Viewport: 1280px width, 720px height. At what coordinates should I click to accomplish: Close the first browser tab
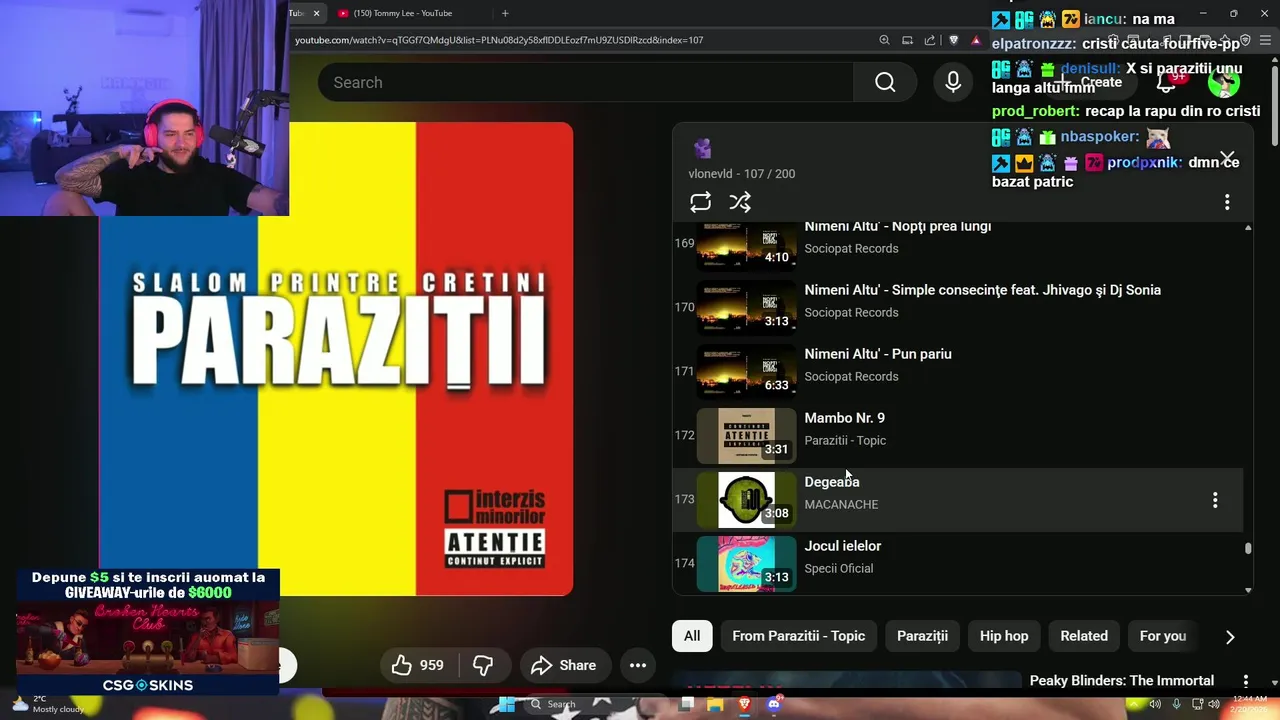(x=316, y=13)
